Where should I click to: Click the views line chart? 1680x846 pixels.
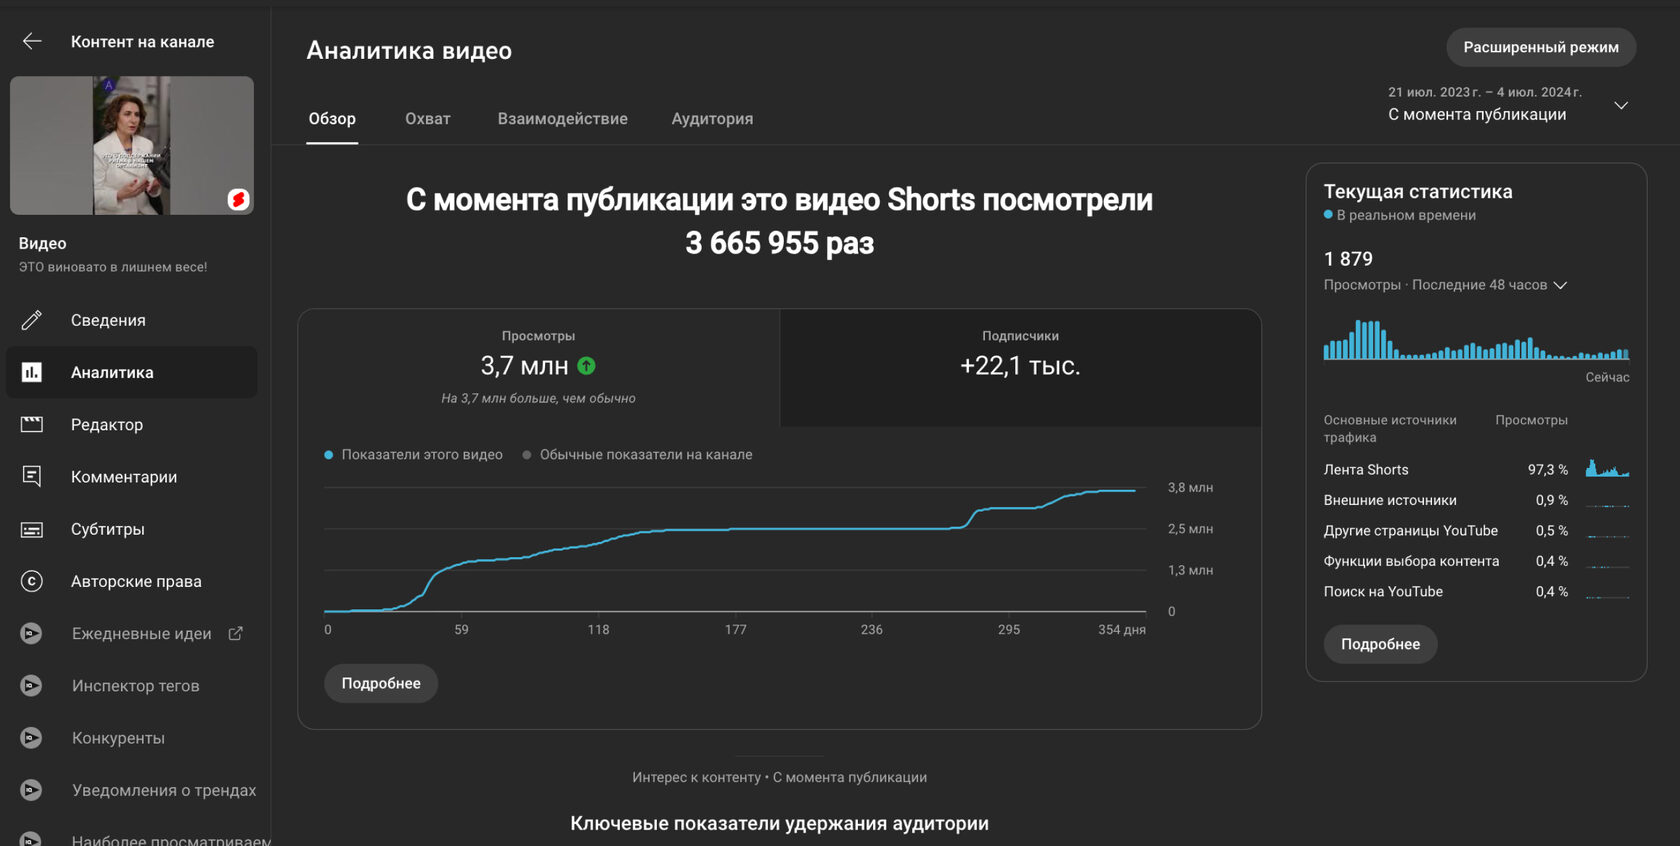735,549
